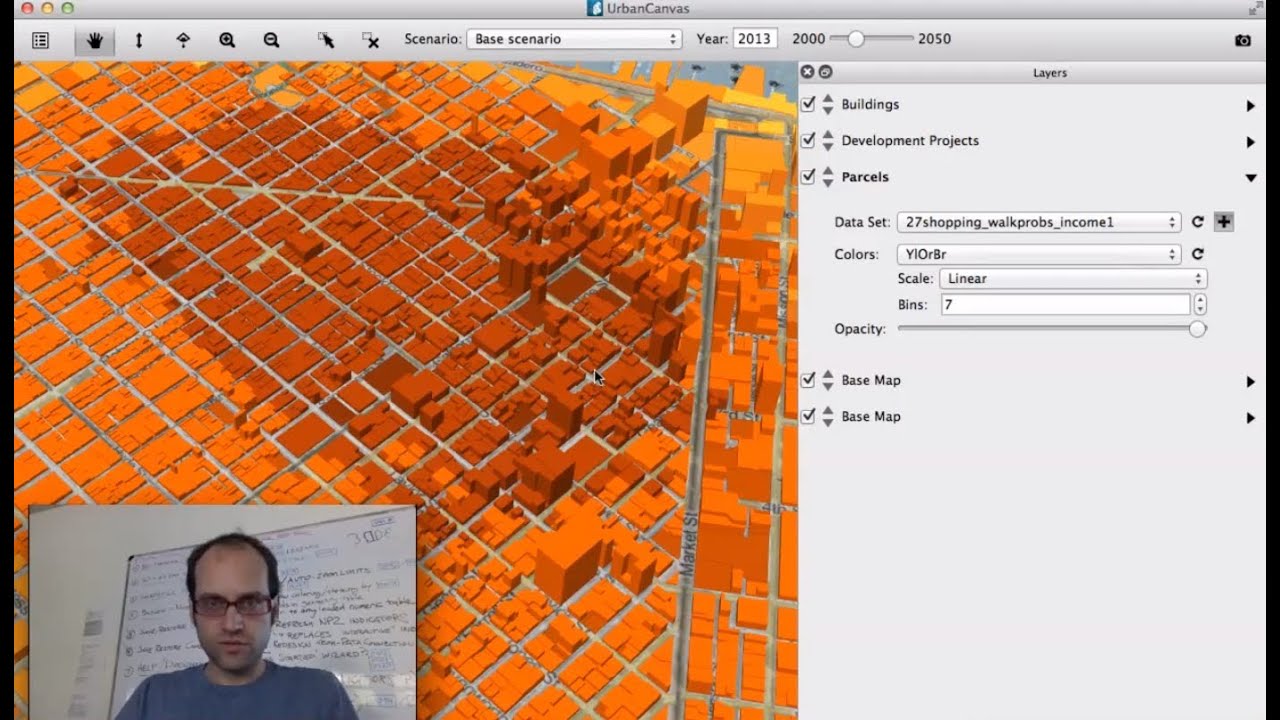Toggle the Development Projects layer checkbox

click(x=808, y=140)
